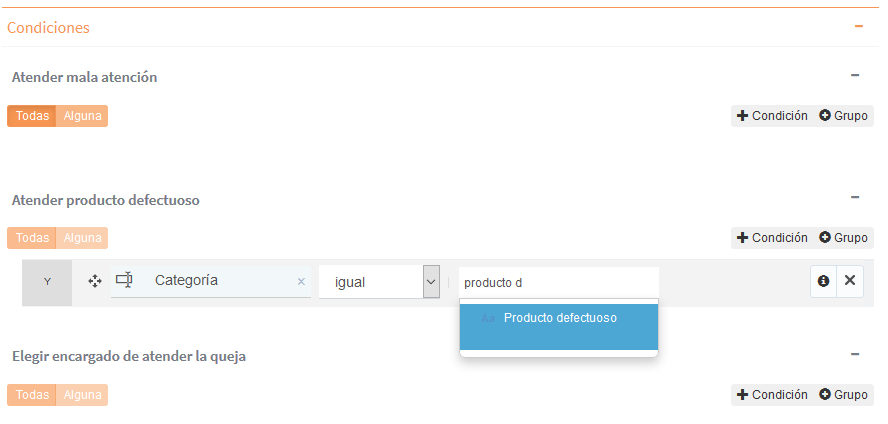Collapse the Condiciones panel
Screen dimensions: 888x424
(x=859, y=26)
